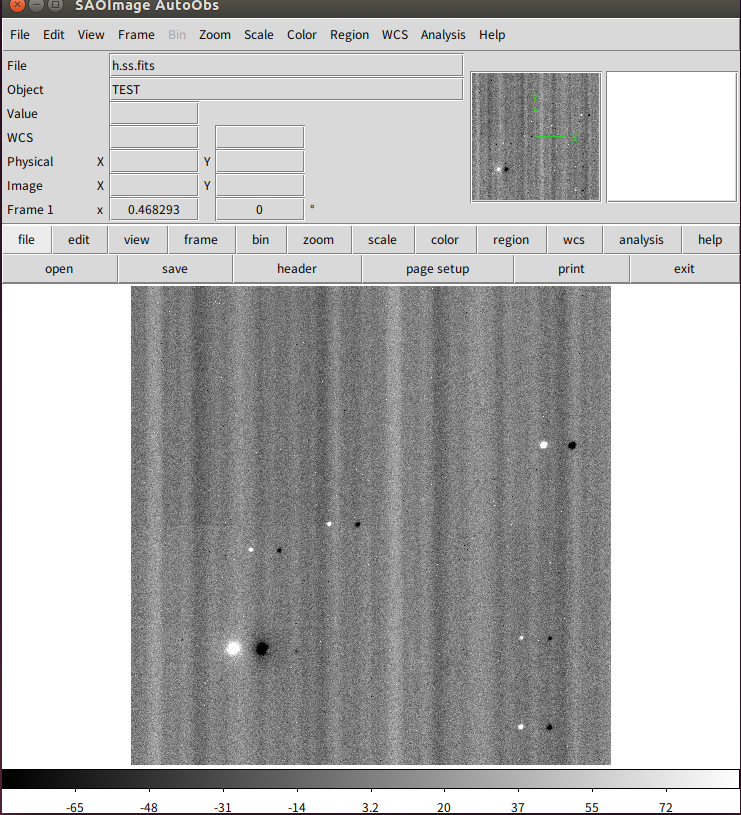The width and height of the screenshot is (741, 815).
Task: Click the File name field showing h.ss.fits
Action: (286, 65)
